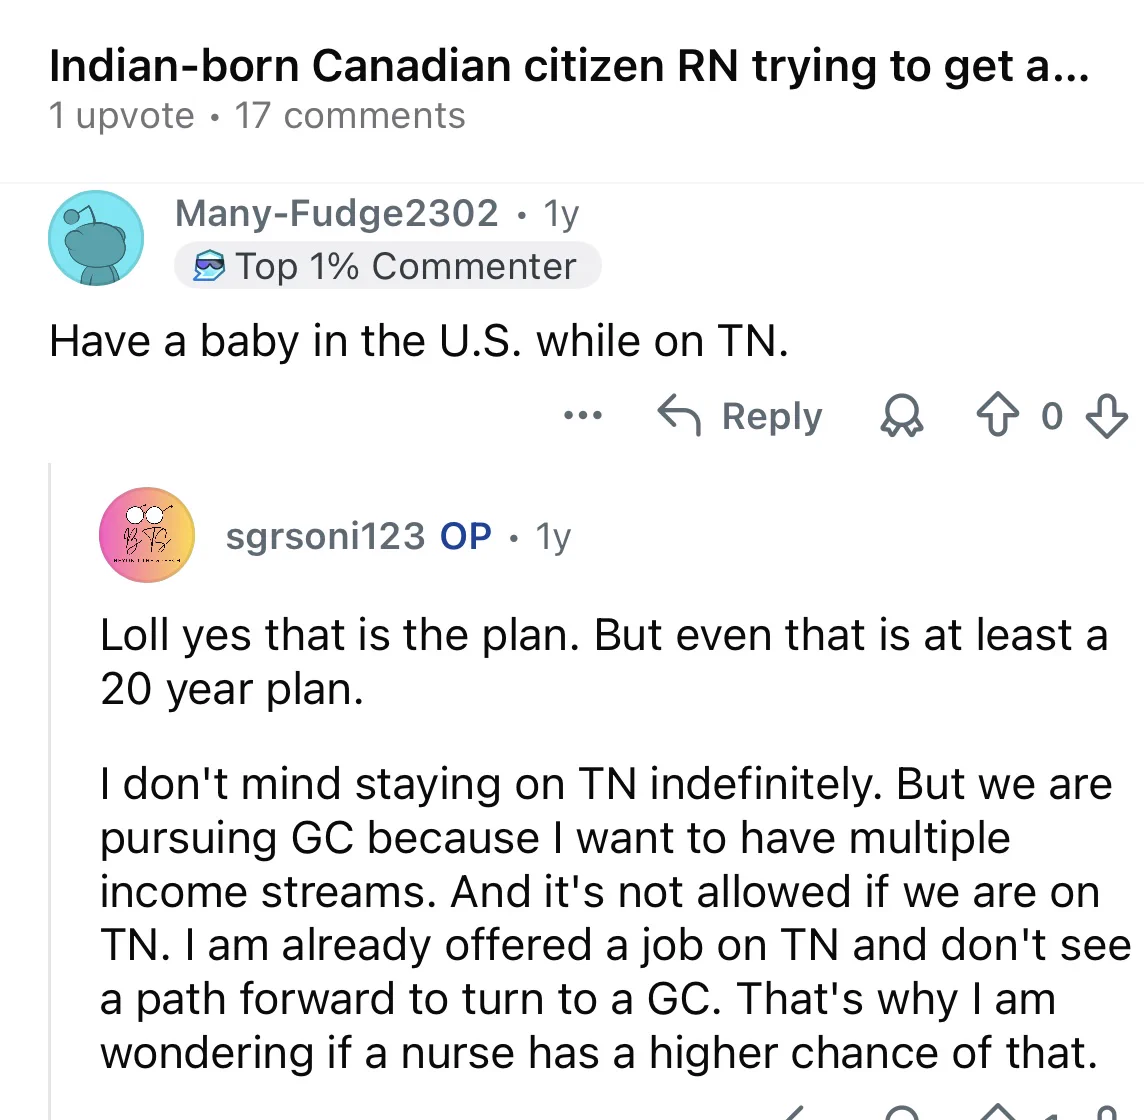Upvote sgrsoni123's reply at bottom edge
This screenshot has height=1120, width=1144.
coord(997,1112)
